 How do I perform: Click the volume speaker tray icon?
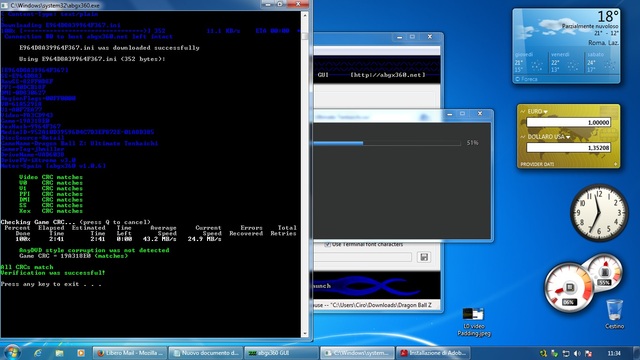[577, 353]
